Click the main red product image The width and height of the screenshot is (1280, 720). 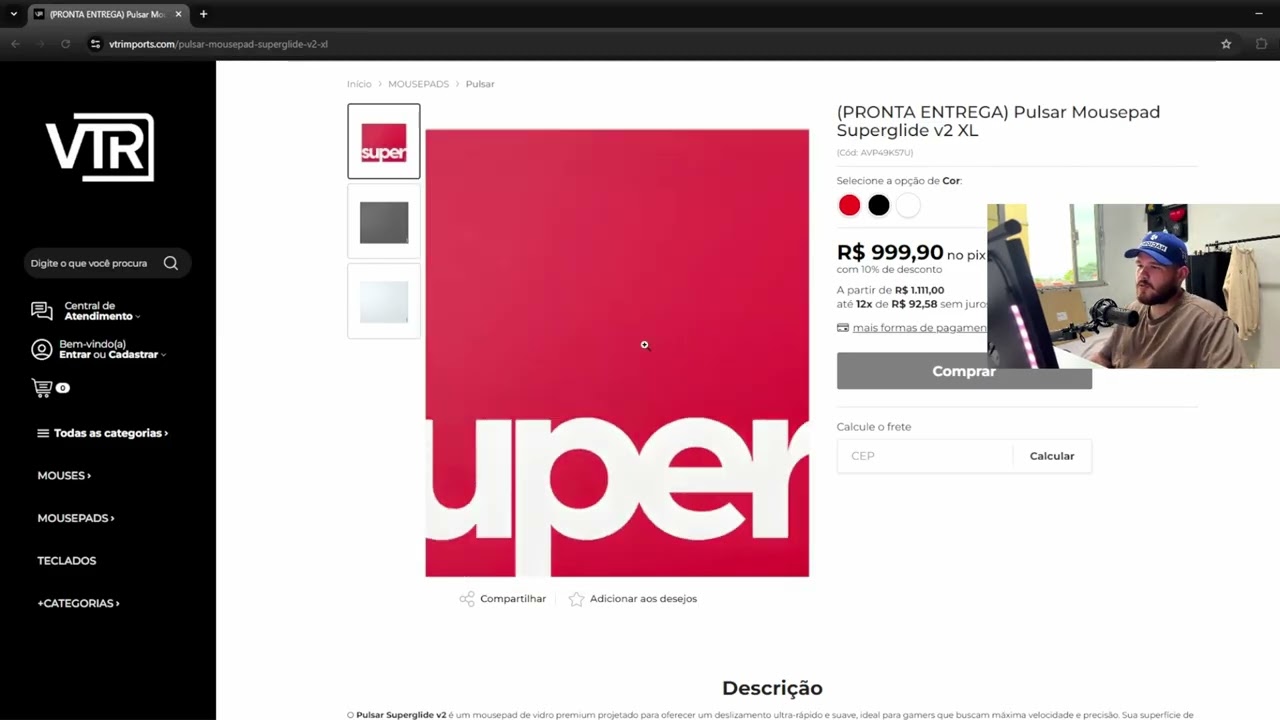617,353
